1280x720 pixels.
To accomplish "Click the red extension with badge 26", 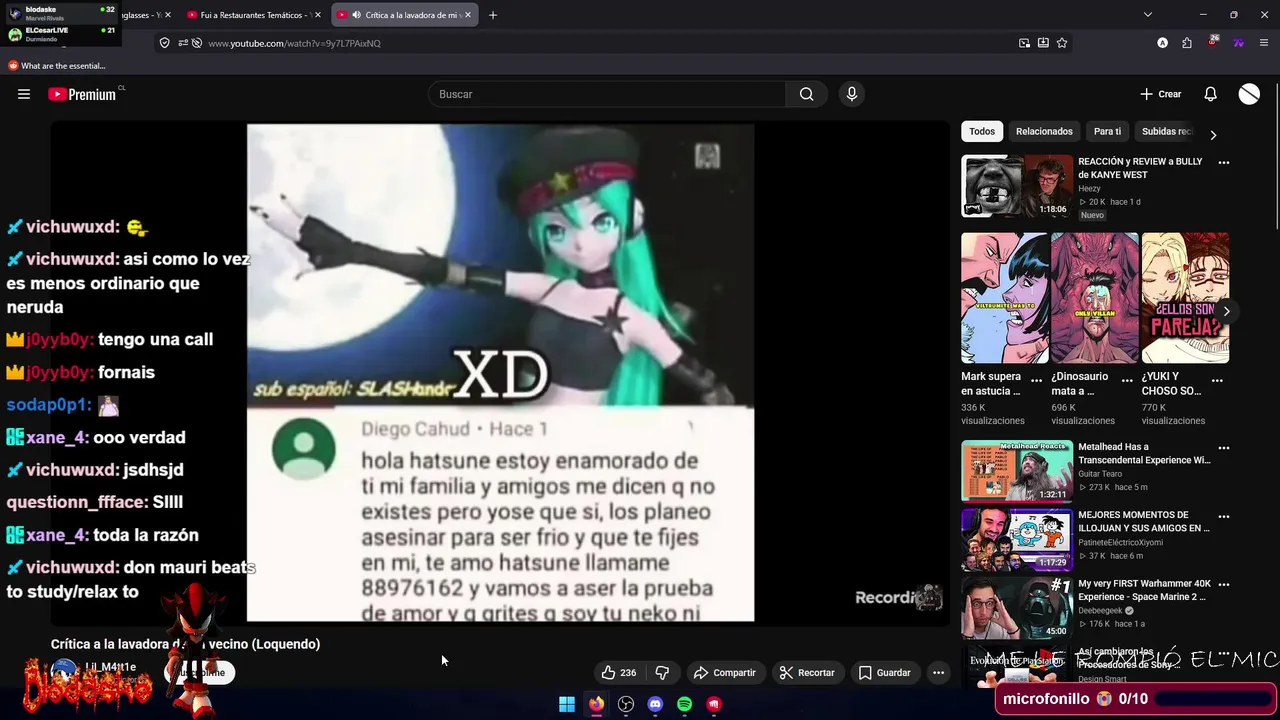I will [1213, 43].
